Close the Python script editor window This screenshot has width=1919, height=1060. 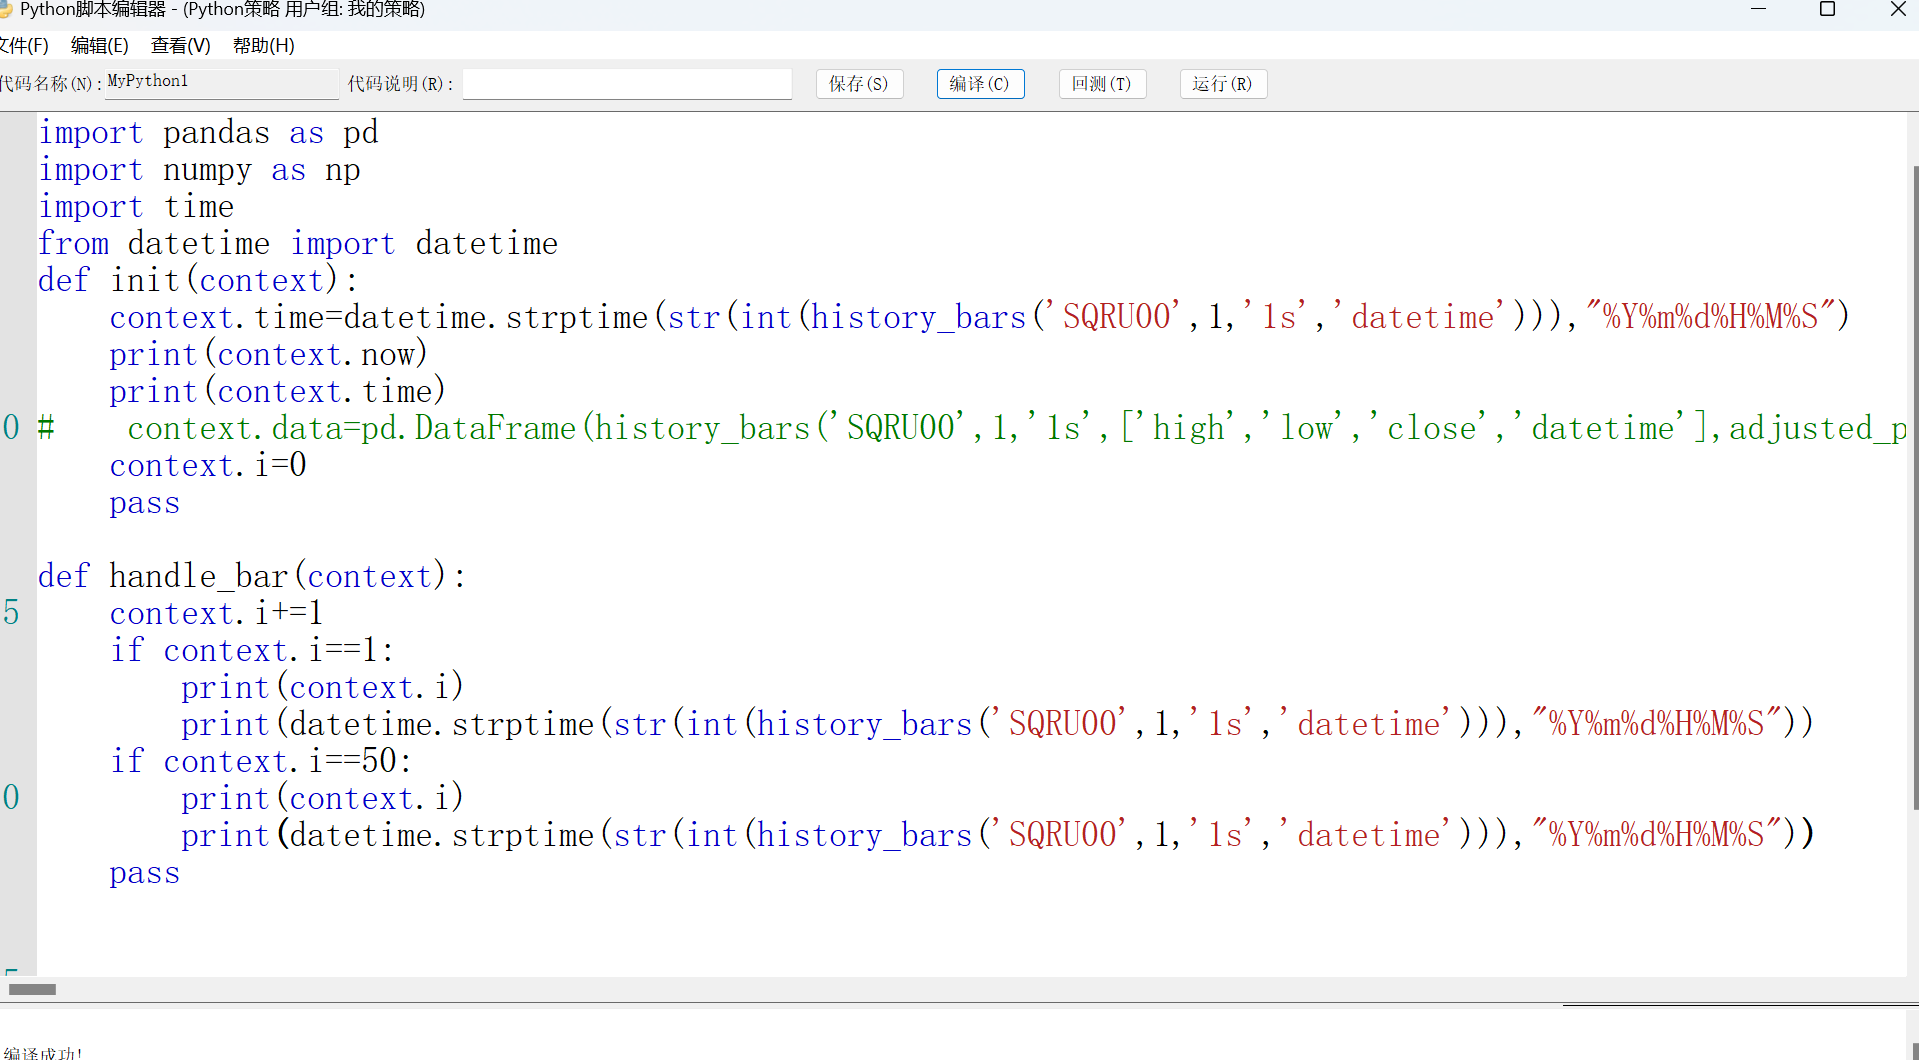coord(1897,9)
